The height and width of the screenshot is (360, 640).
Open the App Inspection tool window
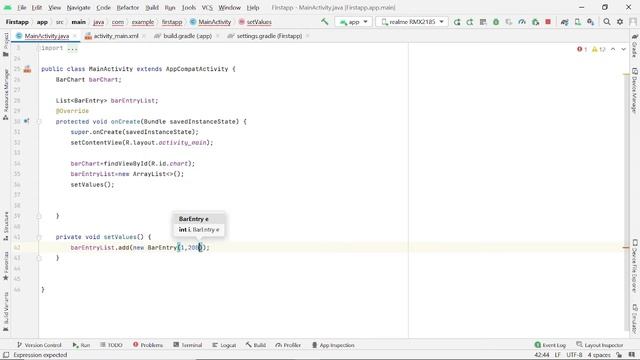click(333, 345)
